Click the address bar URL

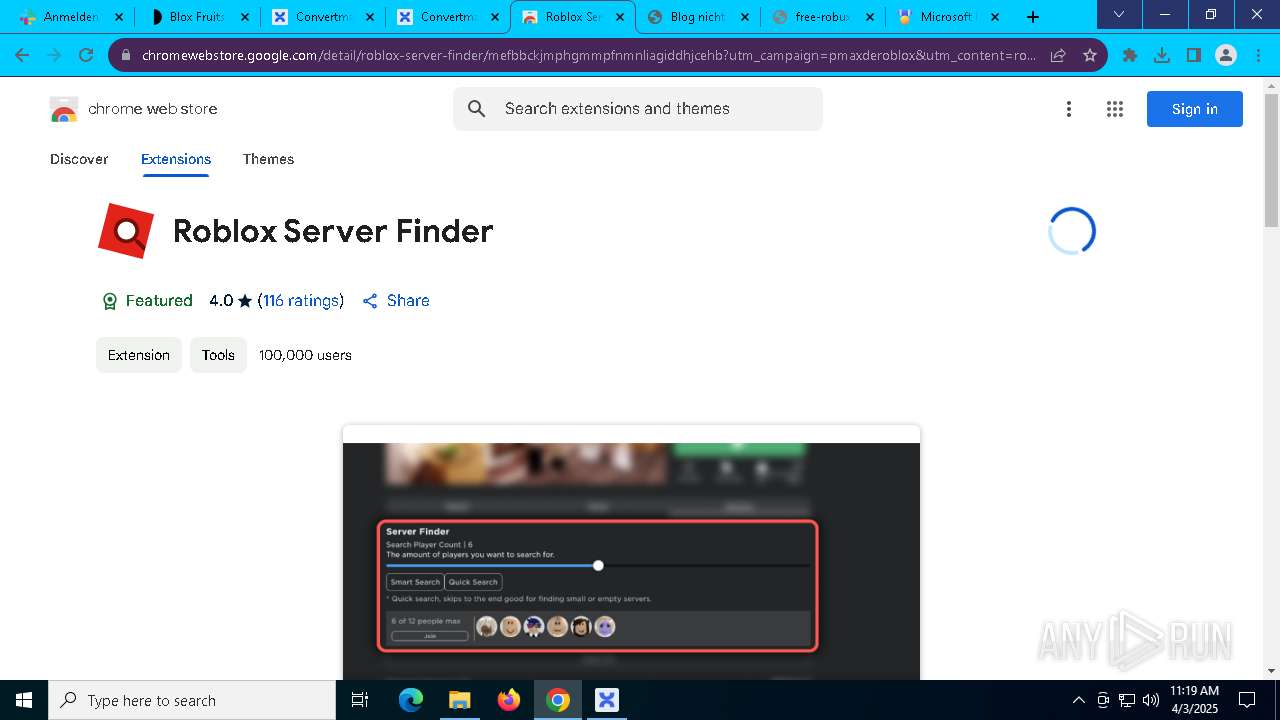(x=588, y=55)
